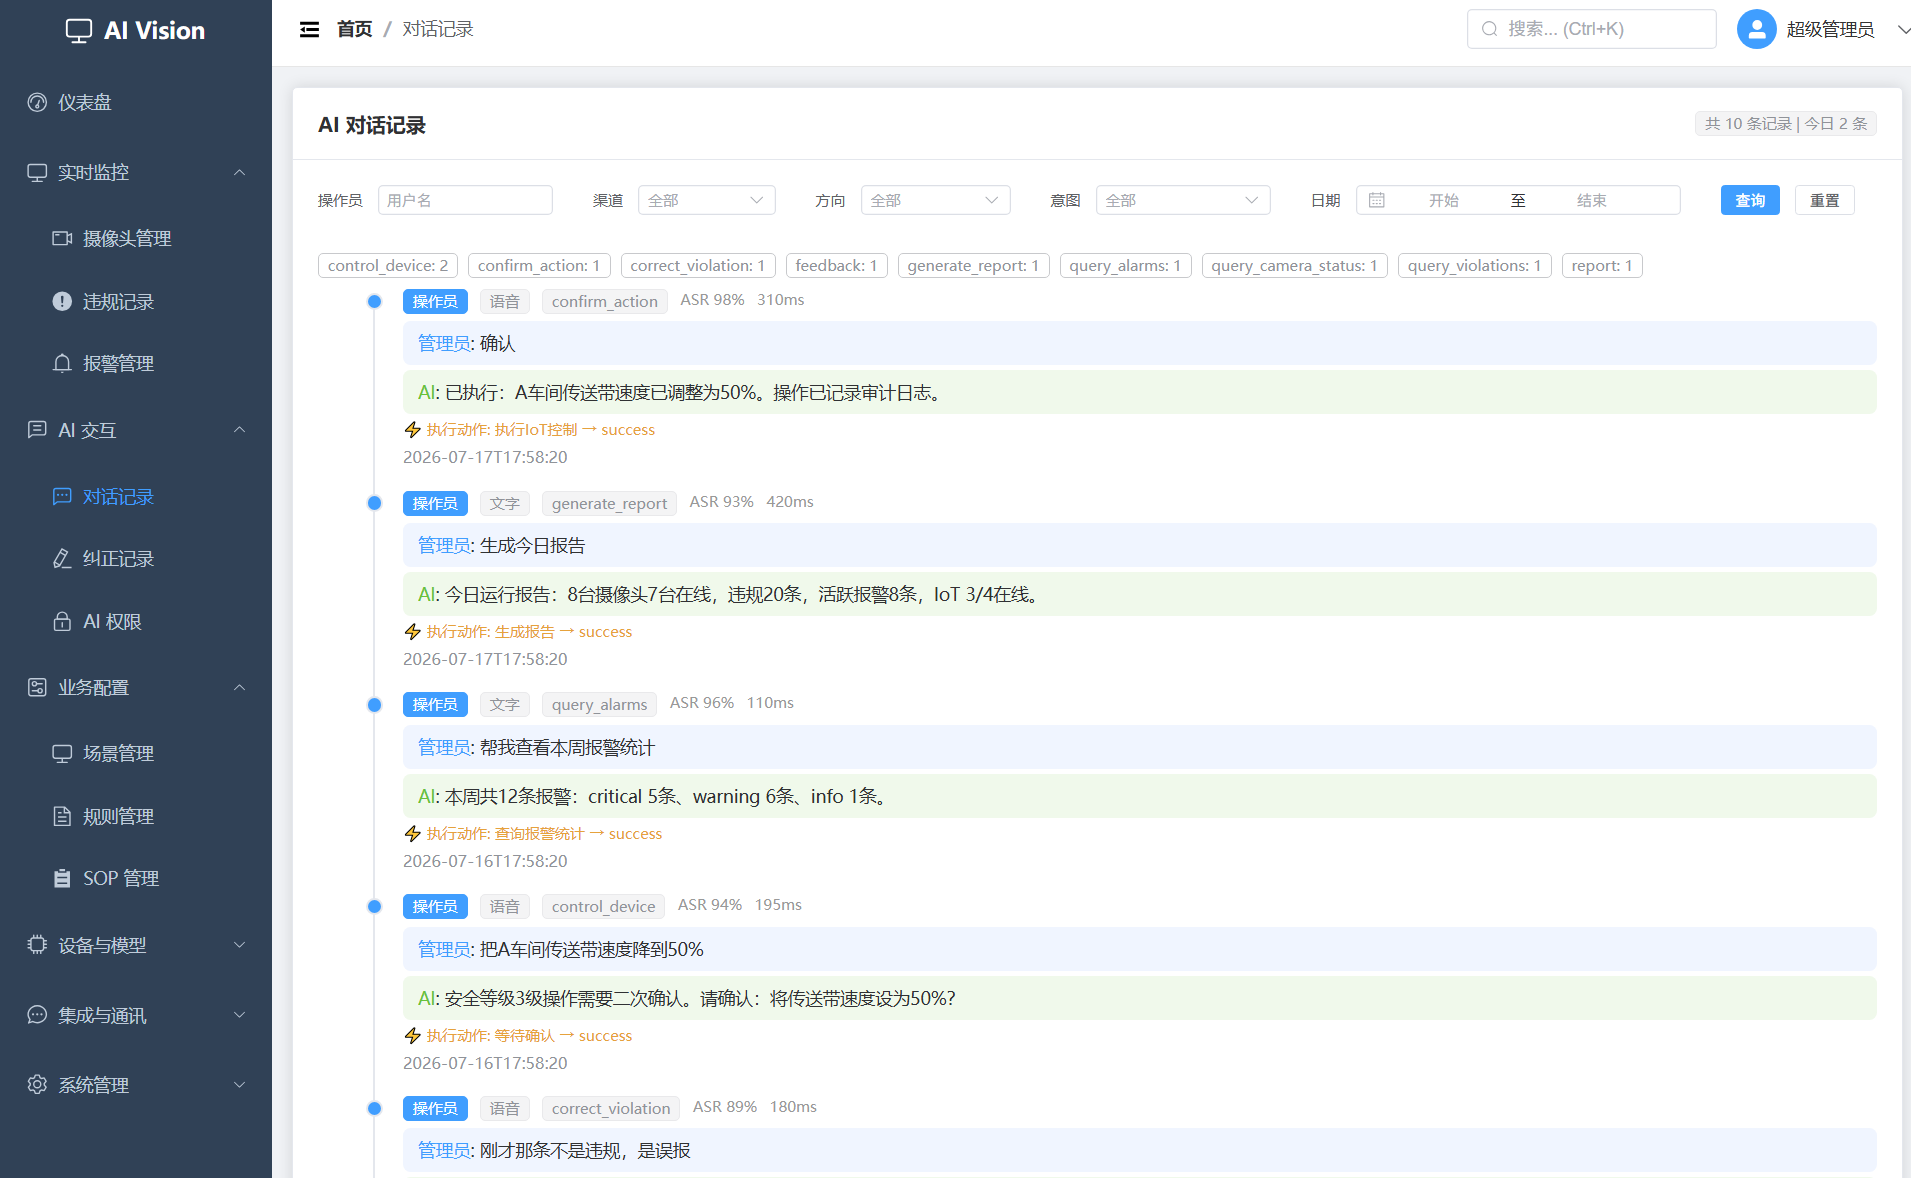Open the 方向 direction dropdown
This screenshot has height=1178, width=1911.
point(935,200)
